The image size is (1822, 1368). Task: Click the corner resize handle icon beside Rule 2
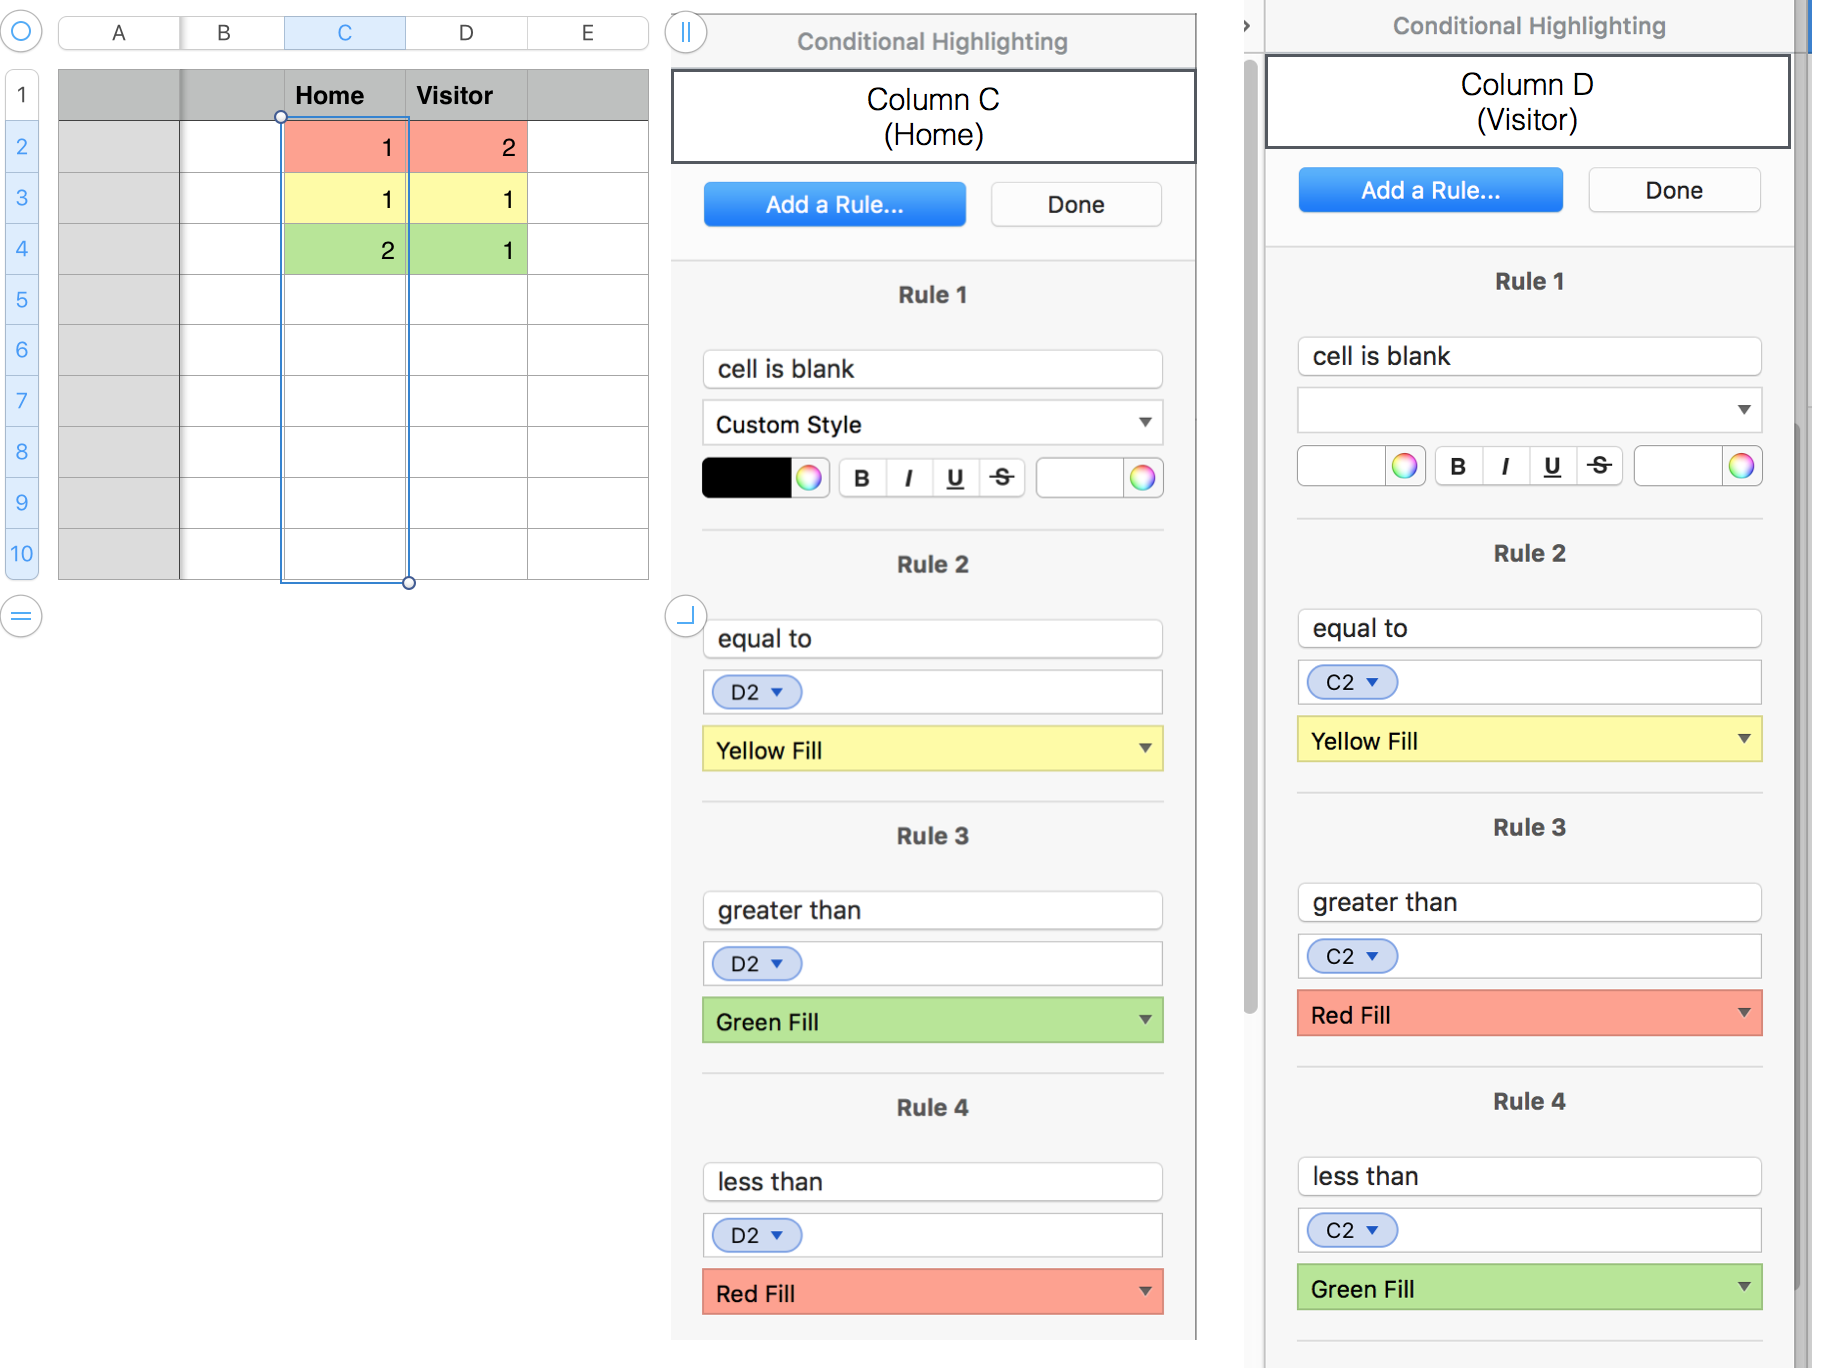(x=686, y=617)
